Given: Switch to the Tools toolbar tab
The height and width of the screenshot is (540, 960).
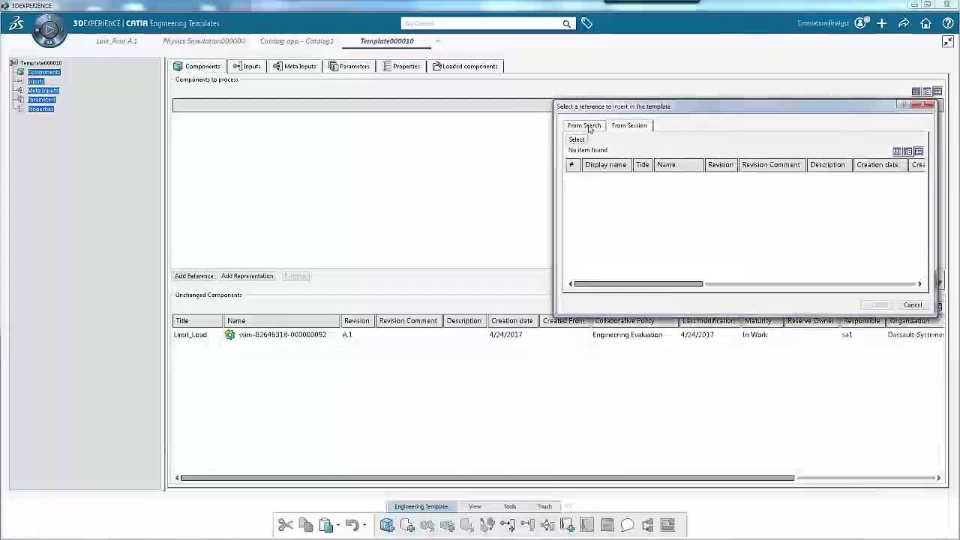Looking at the screenshot, I should (510, 506).
